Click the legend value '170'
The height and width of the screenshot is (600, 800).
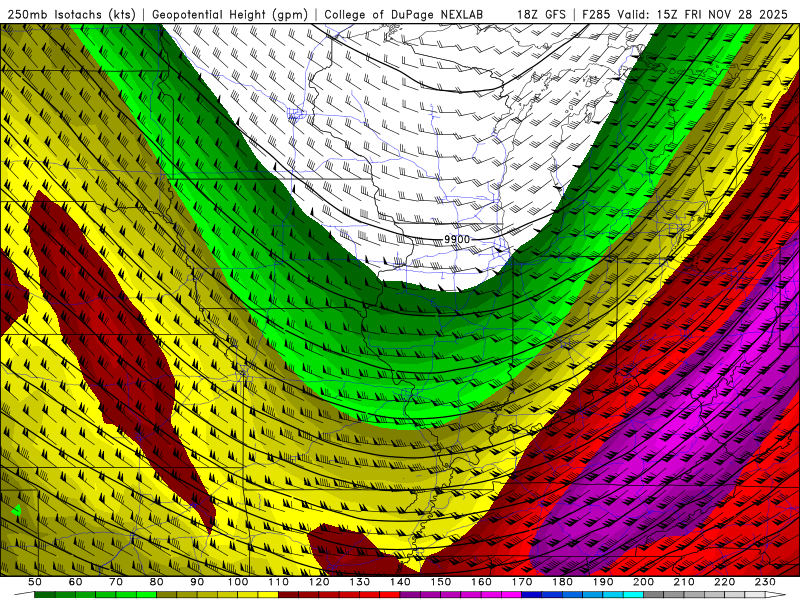click(x=522, y=582)
